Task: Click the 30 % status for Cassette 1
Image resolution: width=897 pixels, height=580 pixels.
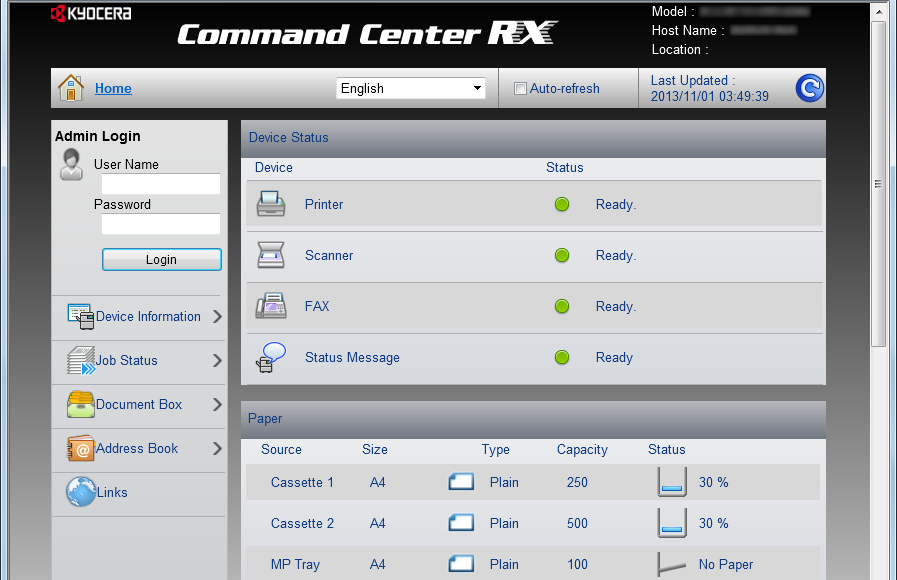Action: pos(713,482)
